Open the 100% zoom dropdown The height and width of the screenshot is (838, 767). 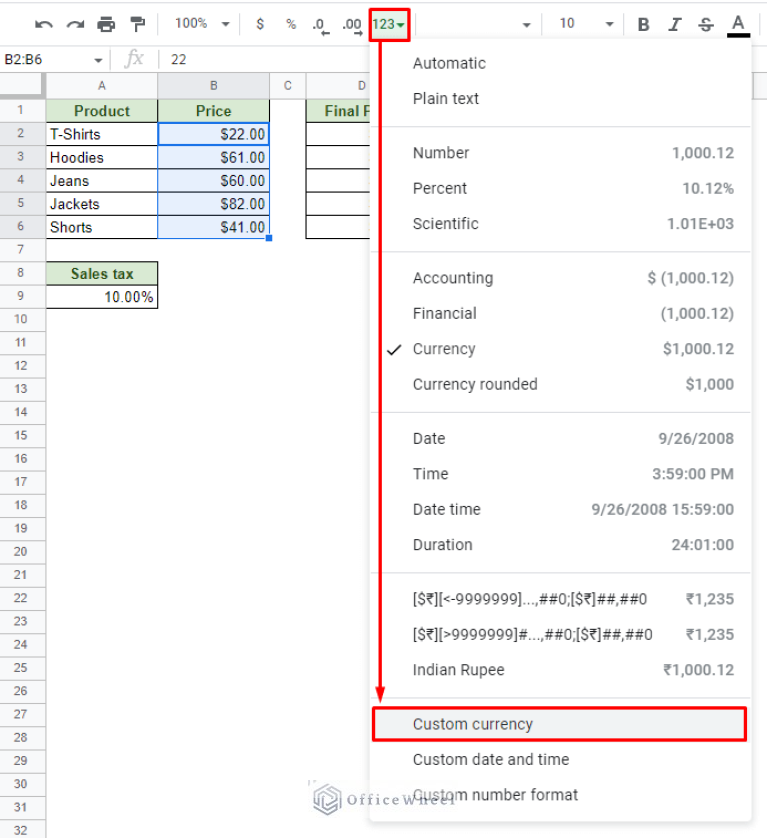pyautogui.click(x=202, y=24)
